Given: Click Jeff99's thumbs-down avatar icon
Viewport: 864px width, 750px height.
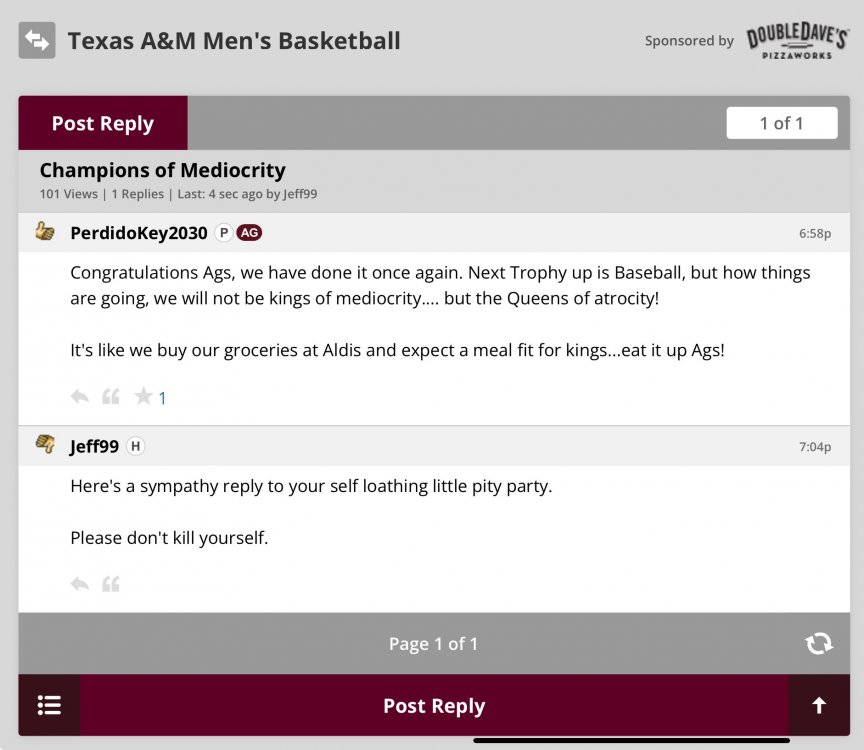Looking at the screenshot, I should point(45,445).
